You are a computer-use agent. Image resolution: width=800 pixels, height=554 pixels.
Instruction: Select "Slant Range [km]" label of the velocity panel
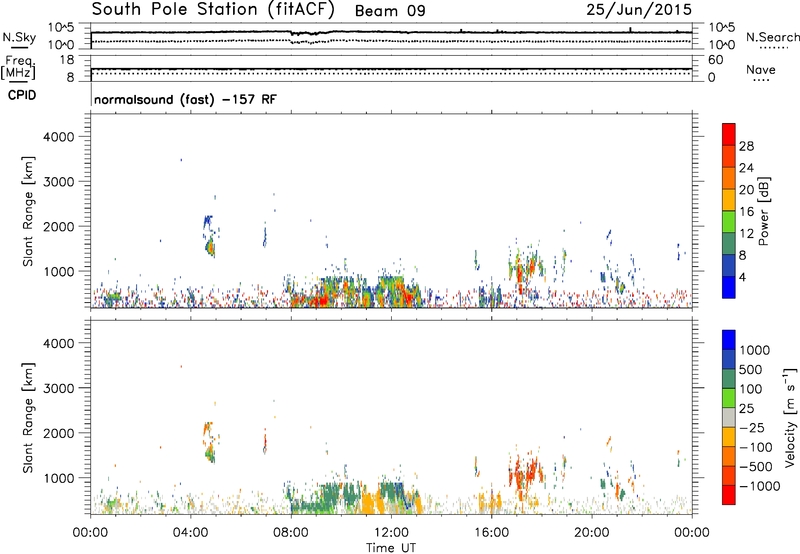coord(28,418)
